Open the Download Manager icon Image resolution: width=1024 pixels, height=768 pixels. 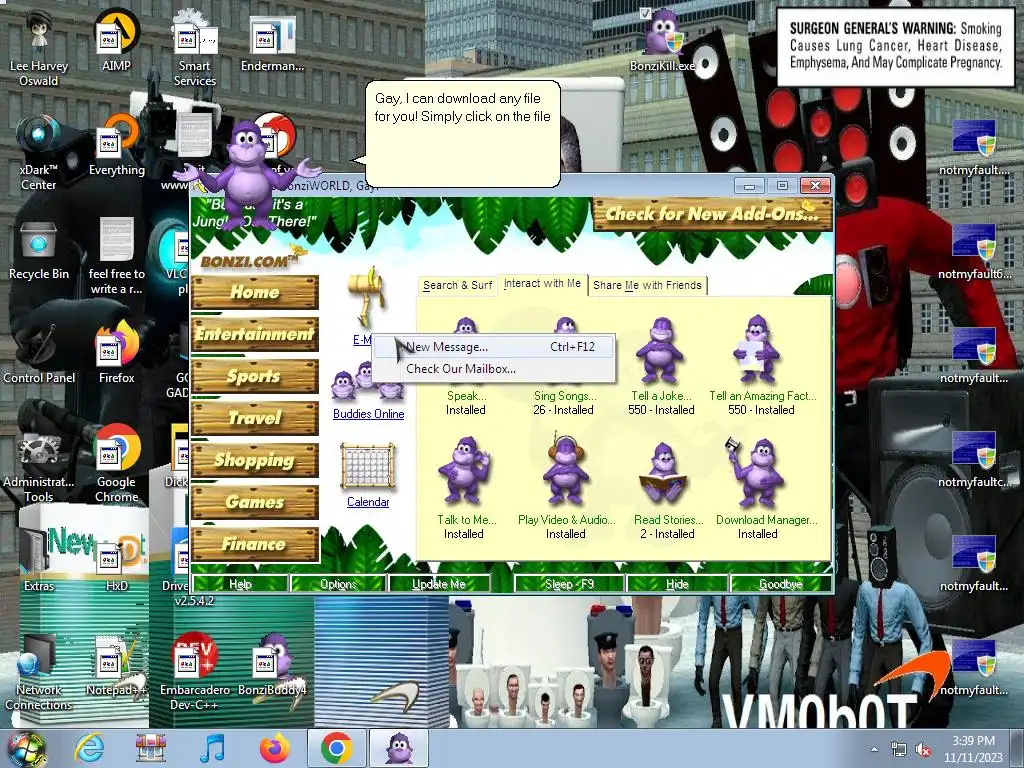756,473
